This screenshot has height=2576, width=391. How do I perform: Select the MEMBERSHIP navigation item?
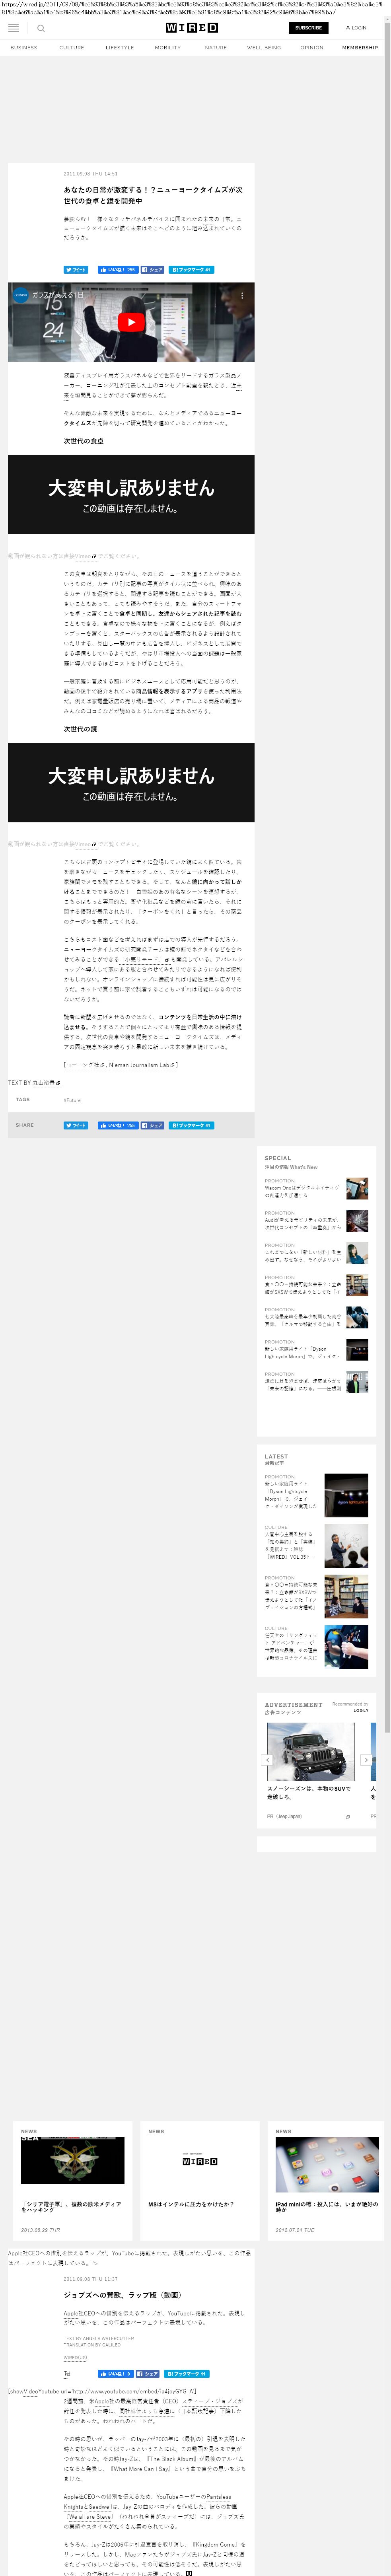click(x=359, y=47)
